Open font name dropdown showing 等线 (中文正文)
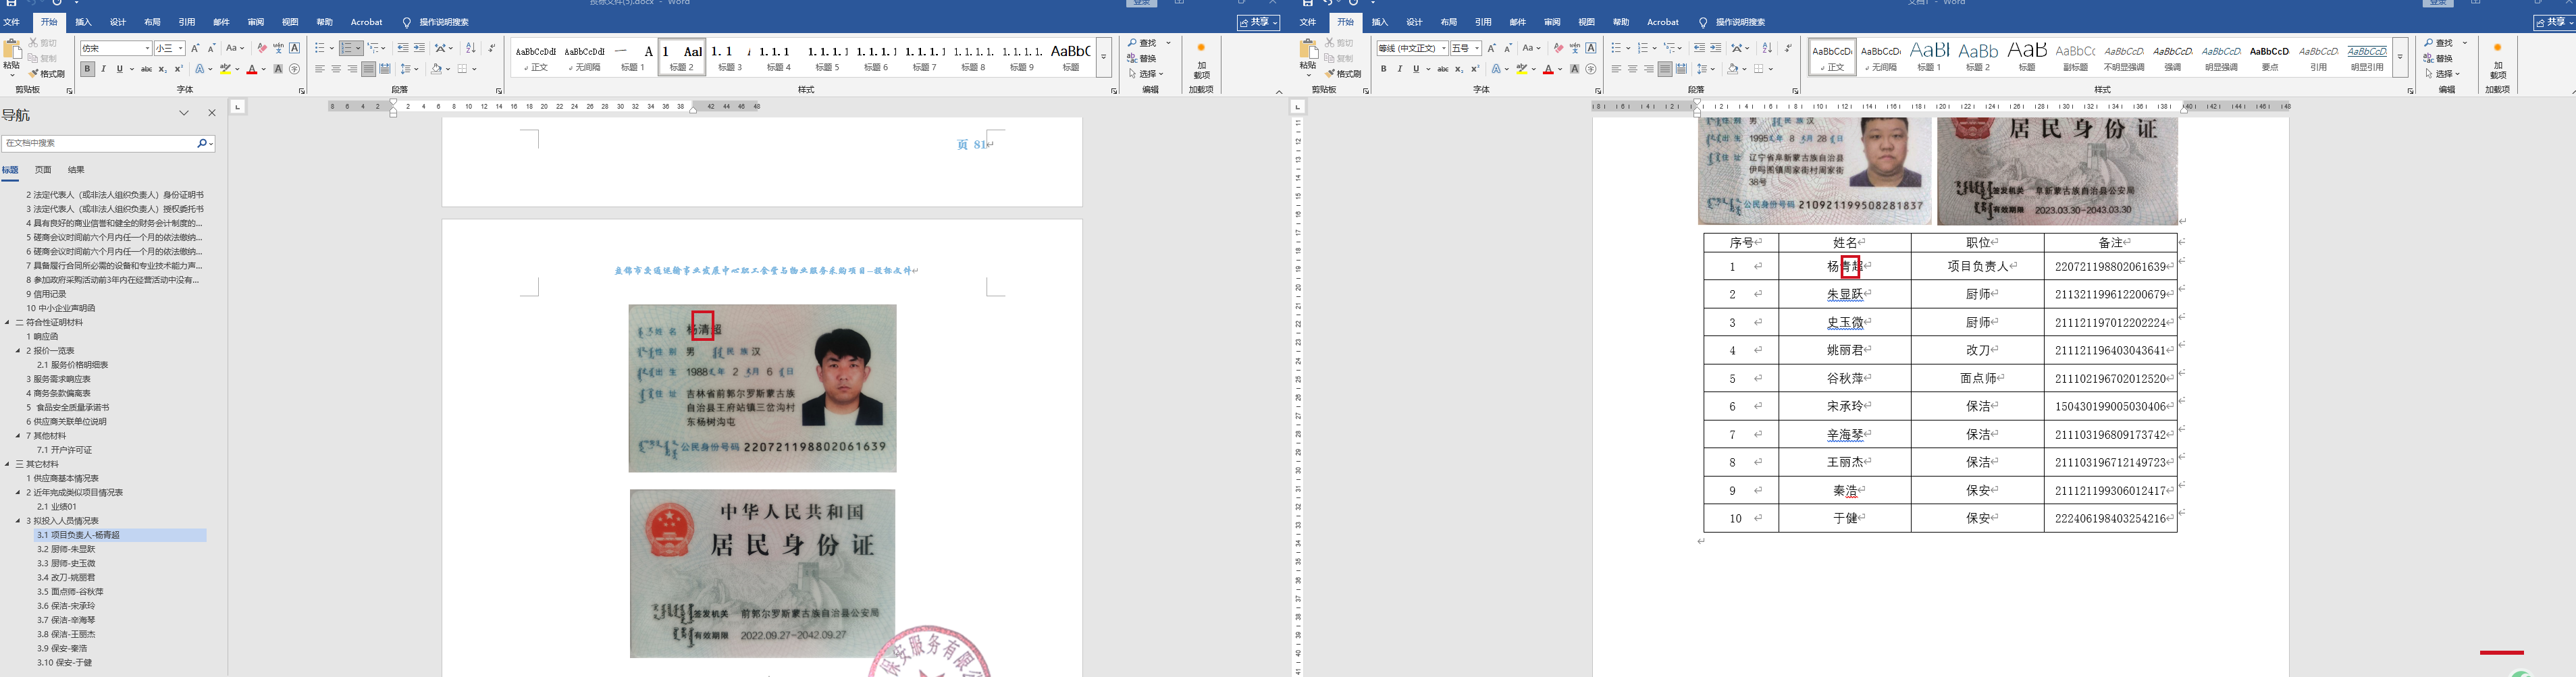The image size is (2576, 677). pyautogui.click(x=1443, y=48)
